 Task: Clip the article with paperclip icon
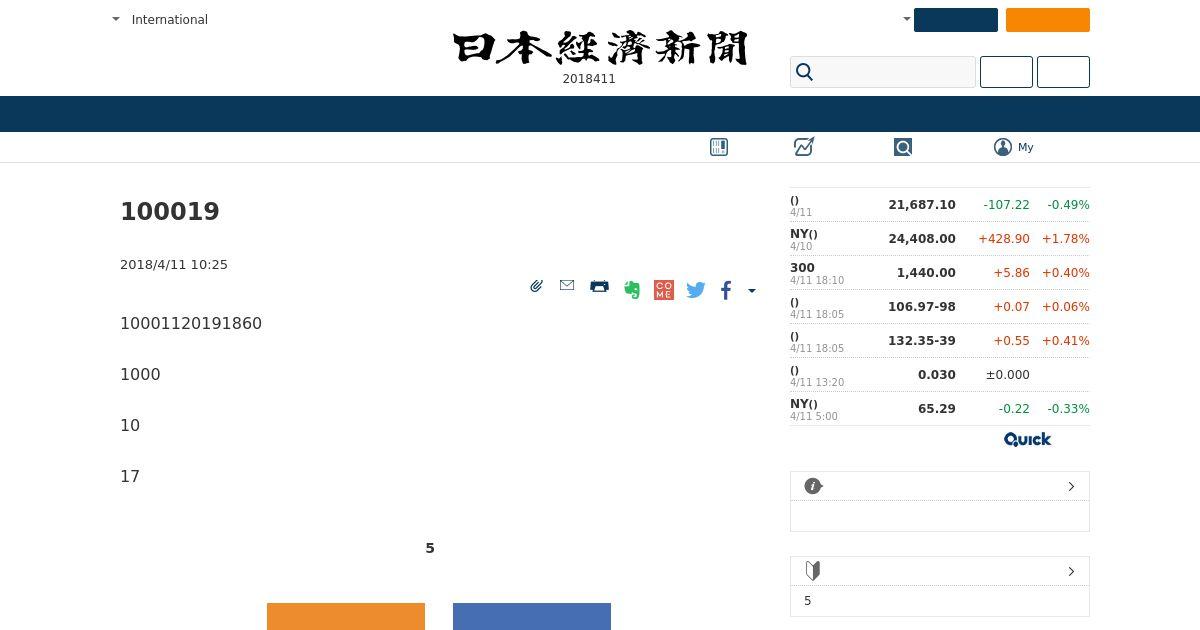537,286
